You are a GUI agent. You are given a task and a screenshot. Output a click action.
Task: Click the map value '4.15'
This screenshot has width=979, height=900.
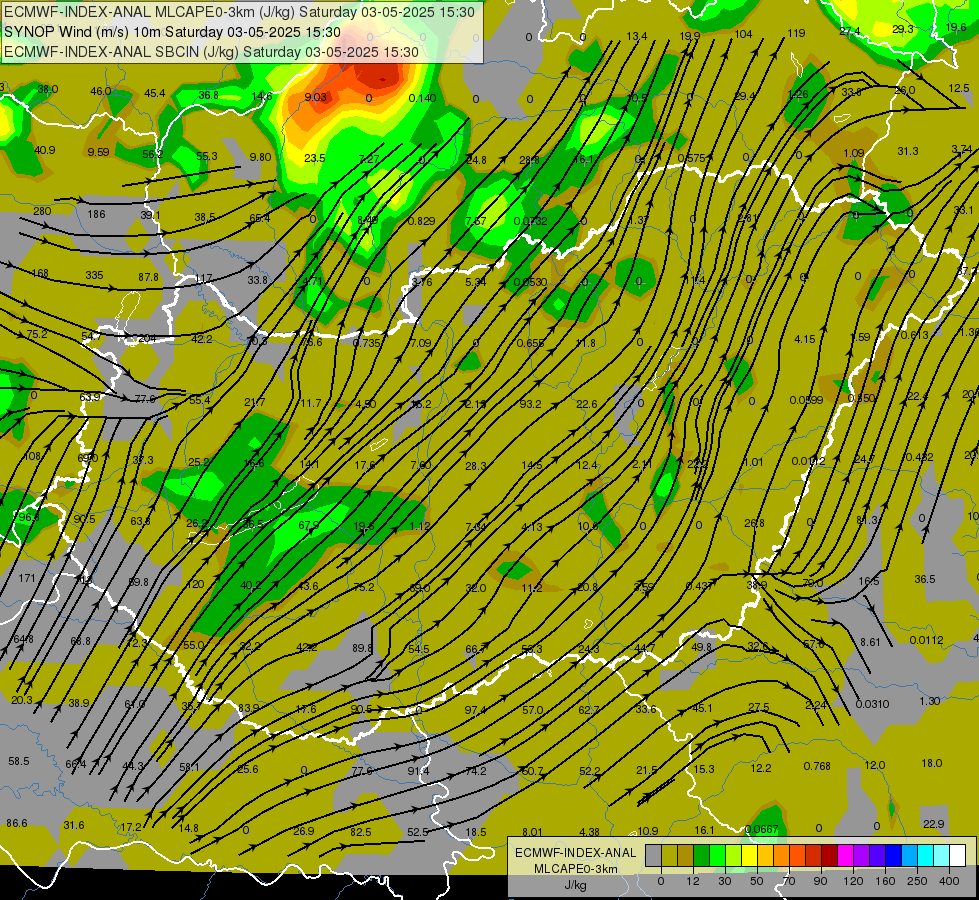click(805, 339)
